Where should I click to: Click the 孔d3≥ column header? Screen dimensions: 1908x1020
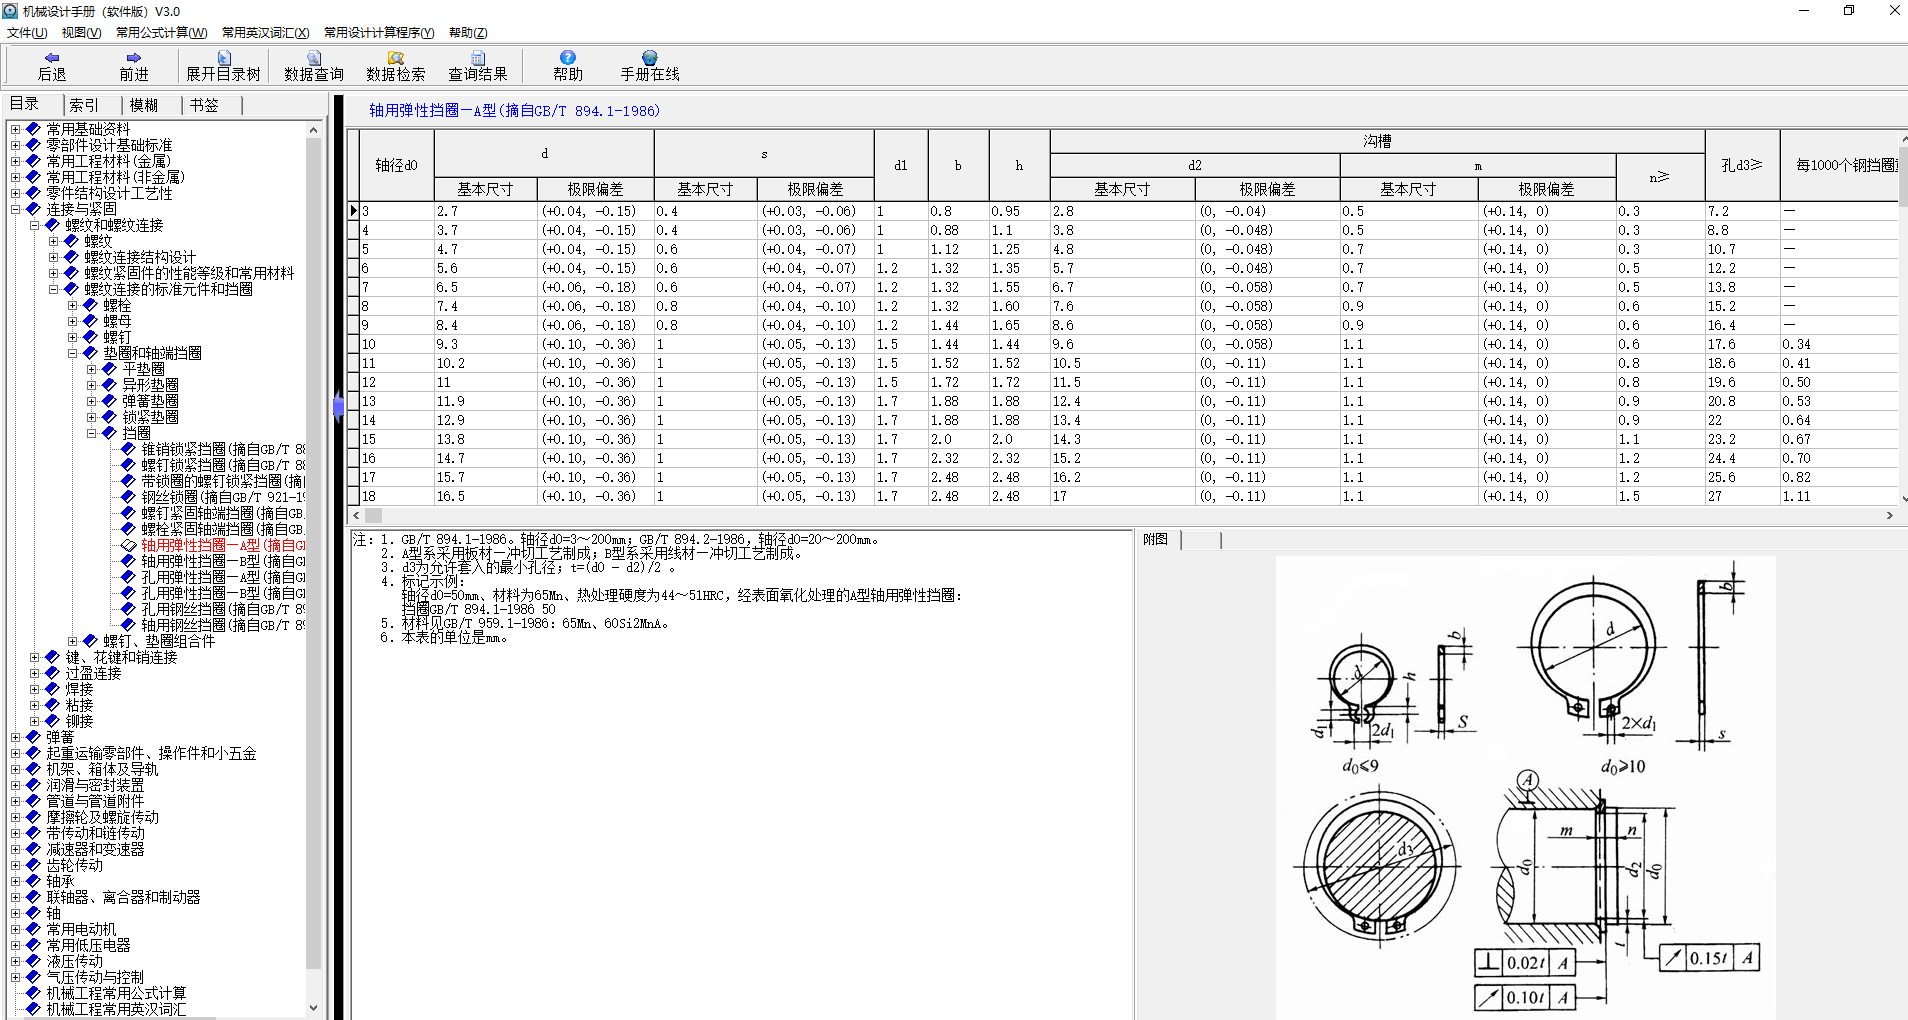click(1742, 165)
